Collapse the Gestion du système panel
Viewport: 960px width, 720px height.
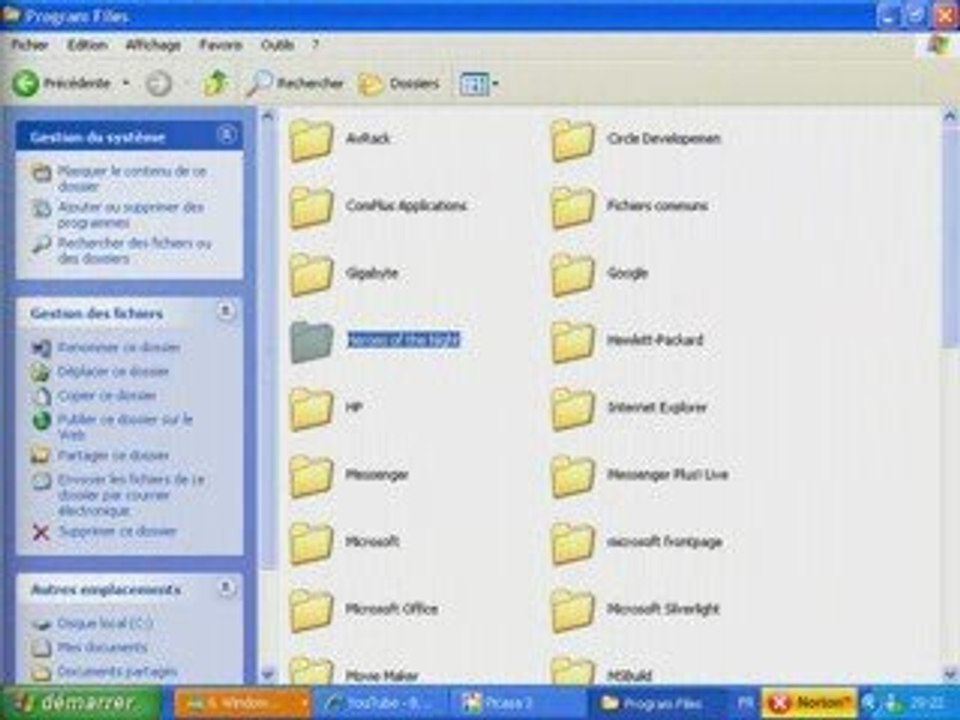pyautogui.click(x=227, y=135)
